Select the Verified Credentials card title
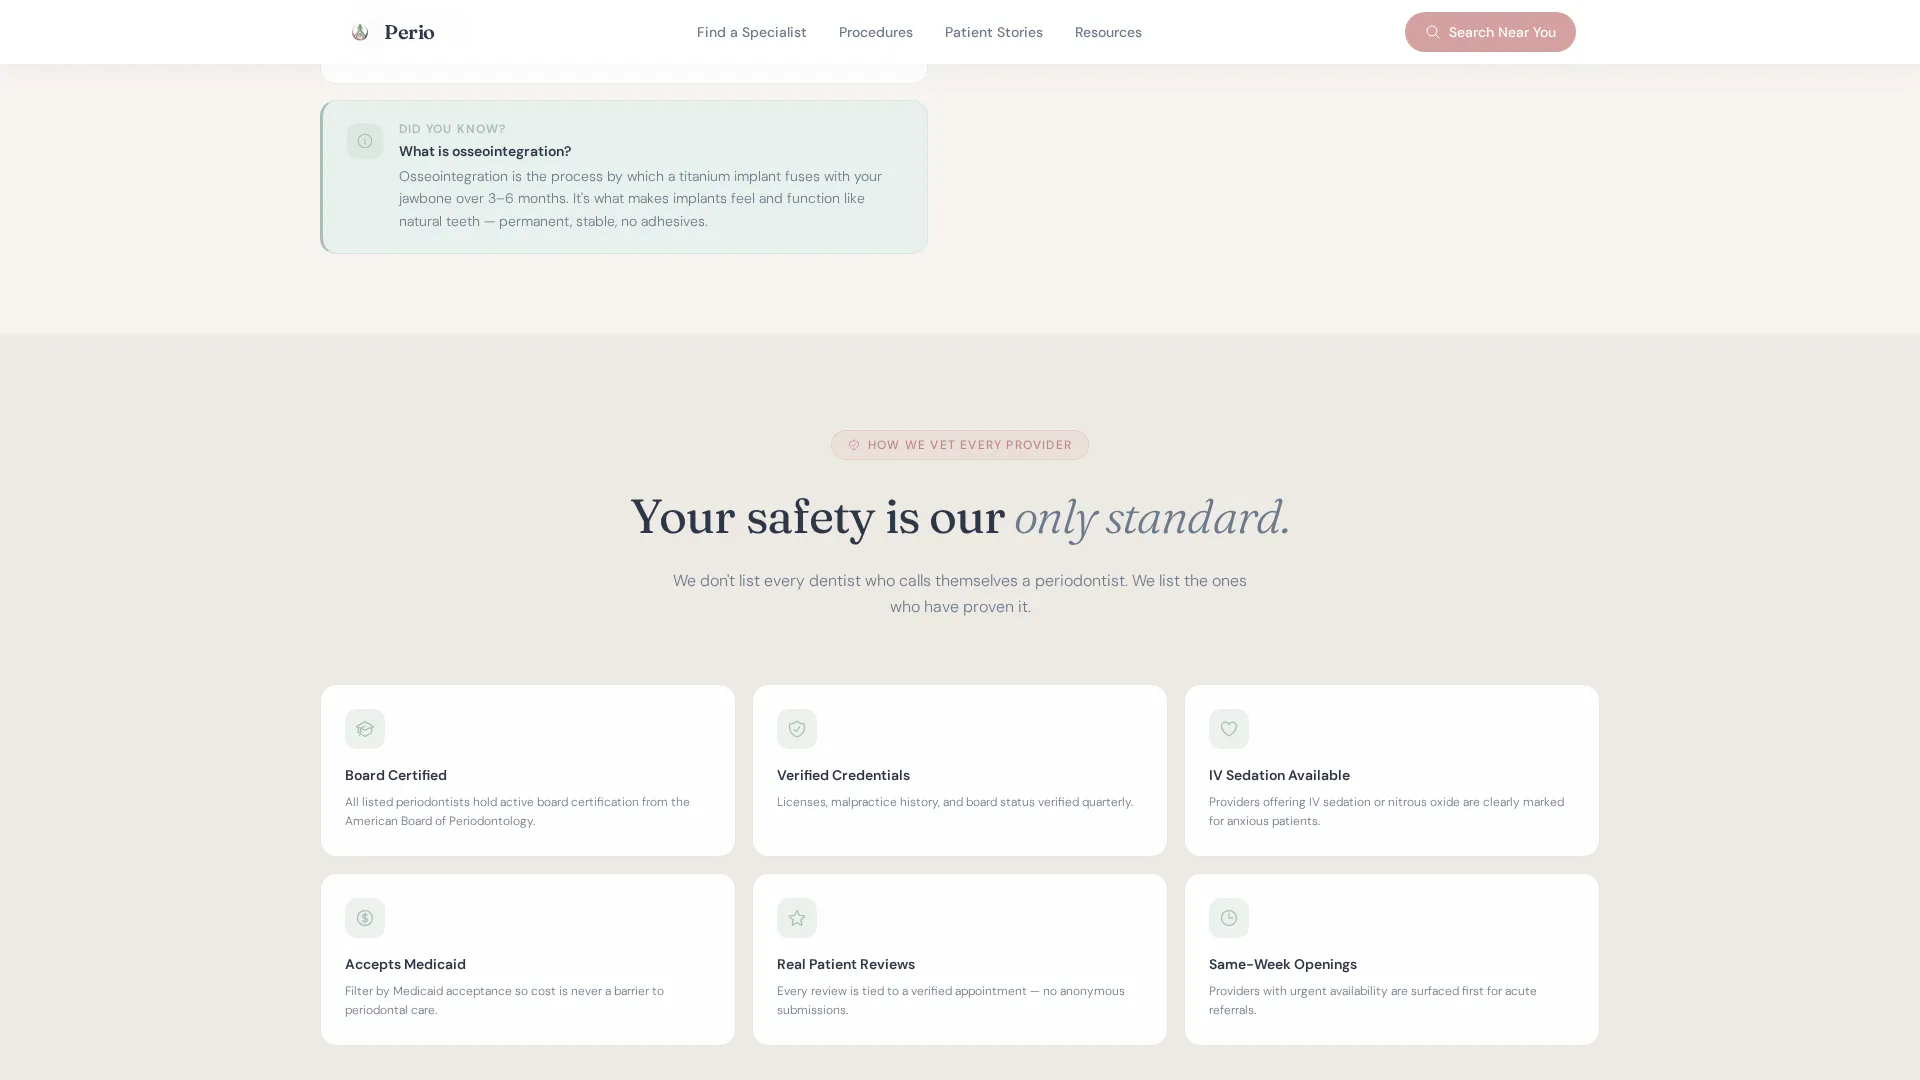Screen dimensions: 1920x1080 (843, 775)
